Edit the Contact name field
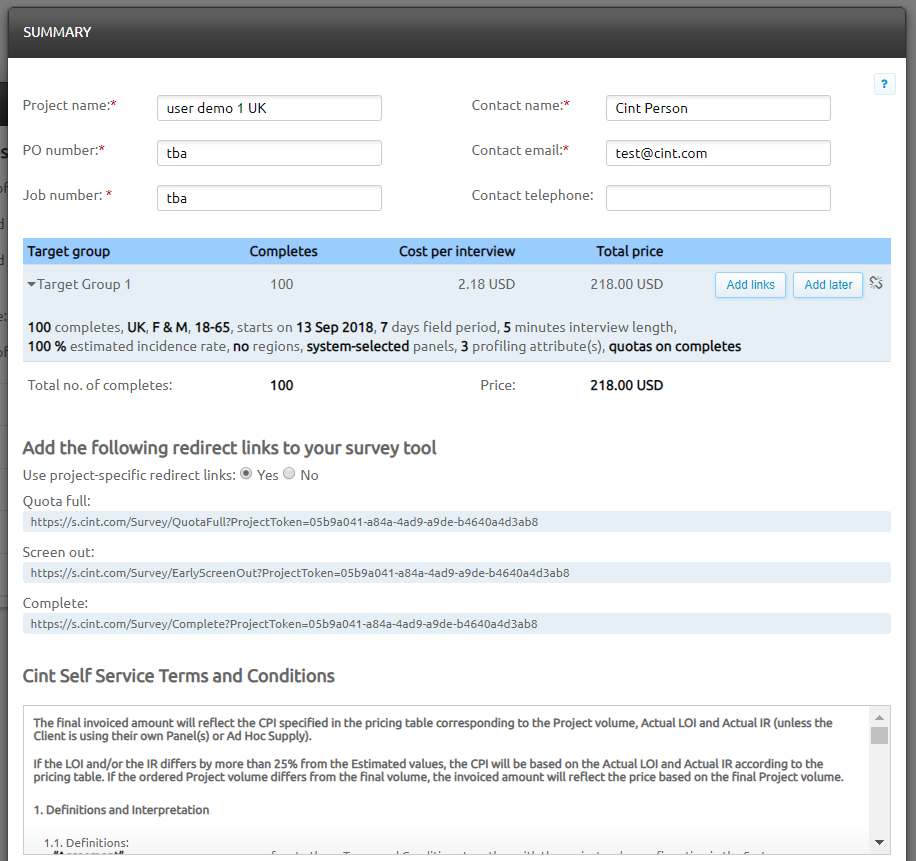The height and width of the screenshot is (861, 916). coord(717,108)
